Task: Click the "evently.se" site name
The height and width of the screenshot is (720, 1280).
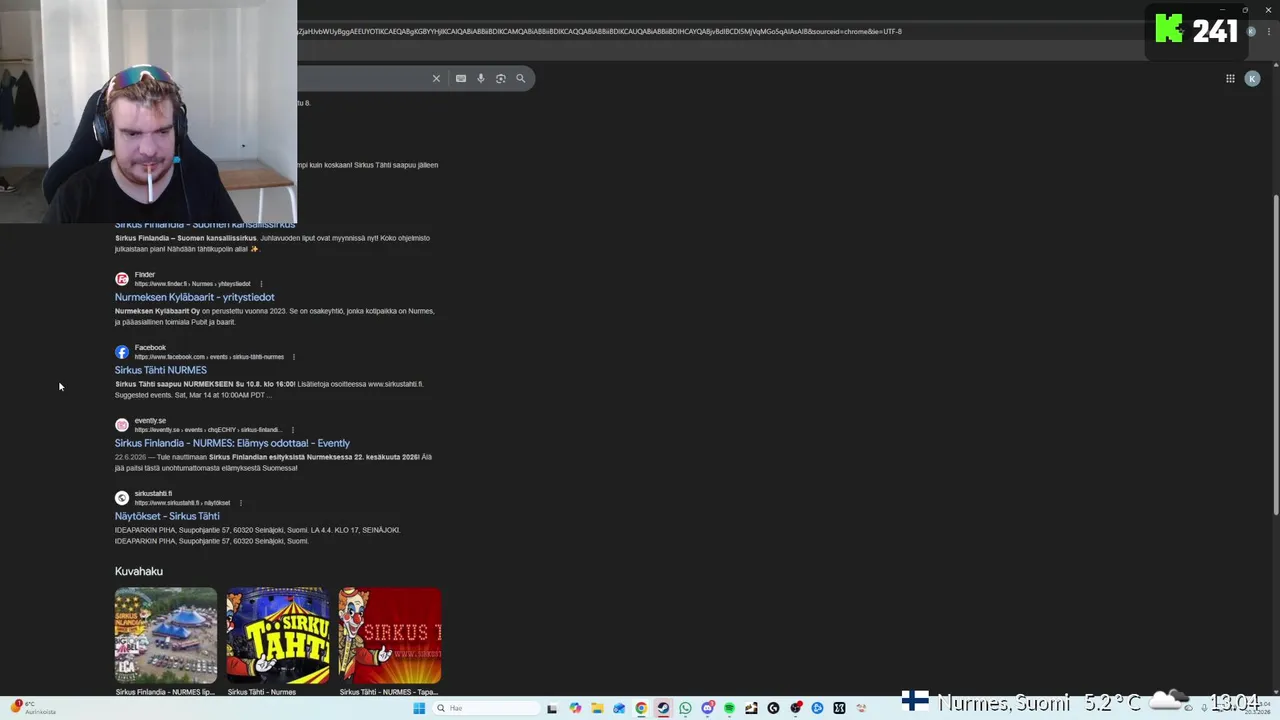Action: tap(151, 421)
